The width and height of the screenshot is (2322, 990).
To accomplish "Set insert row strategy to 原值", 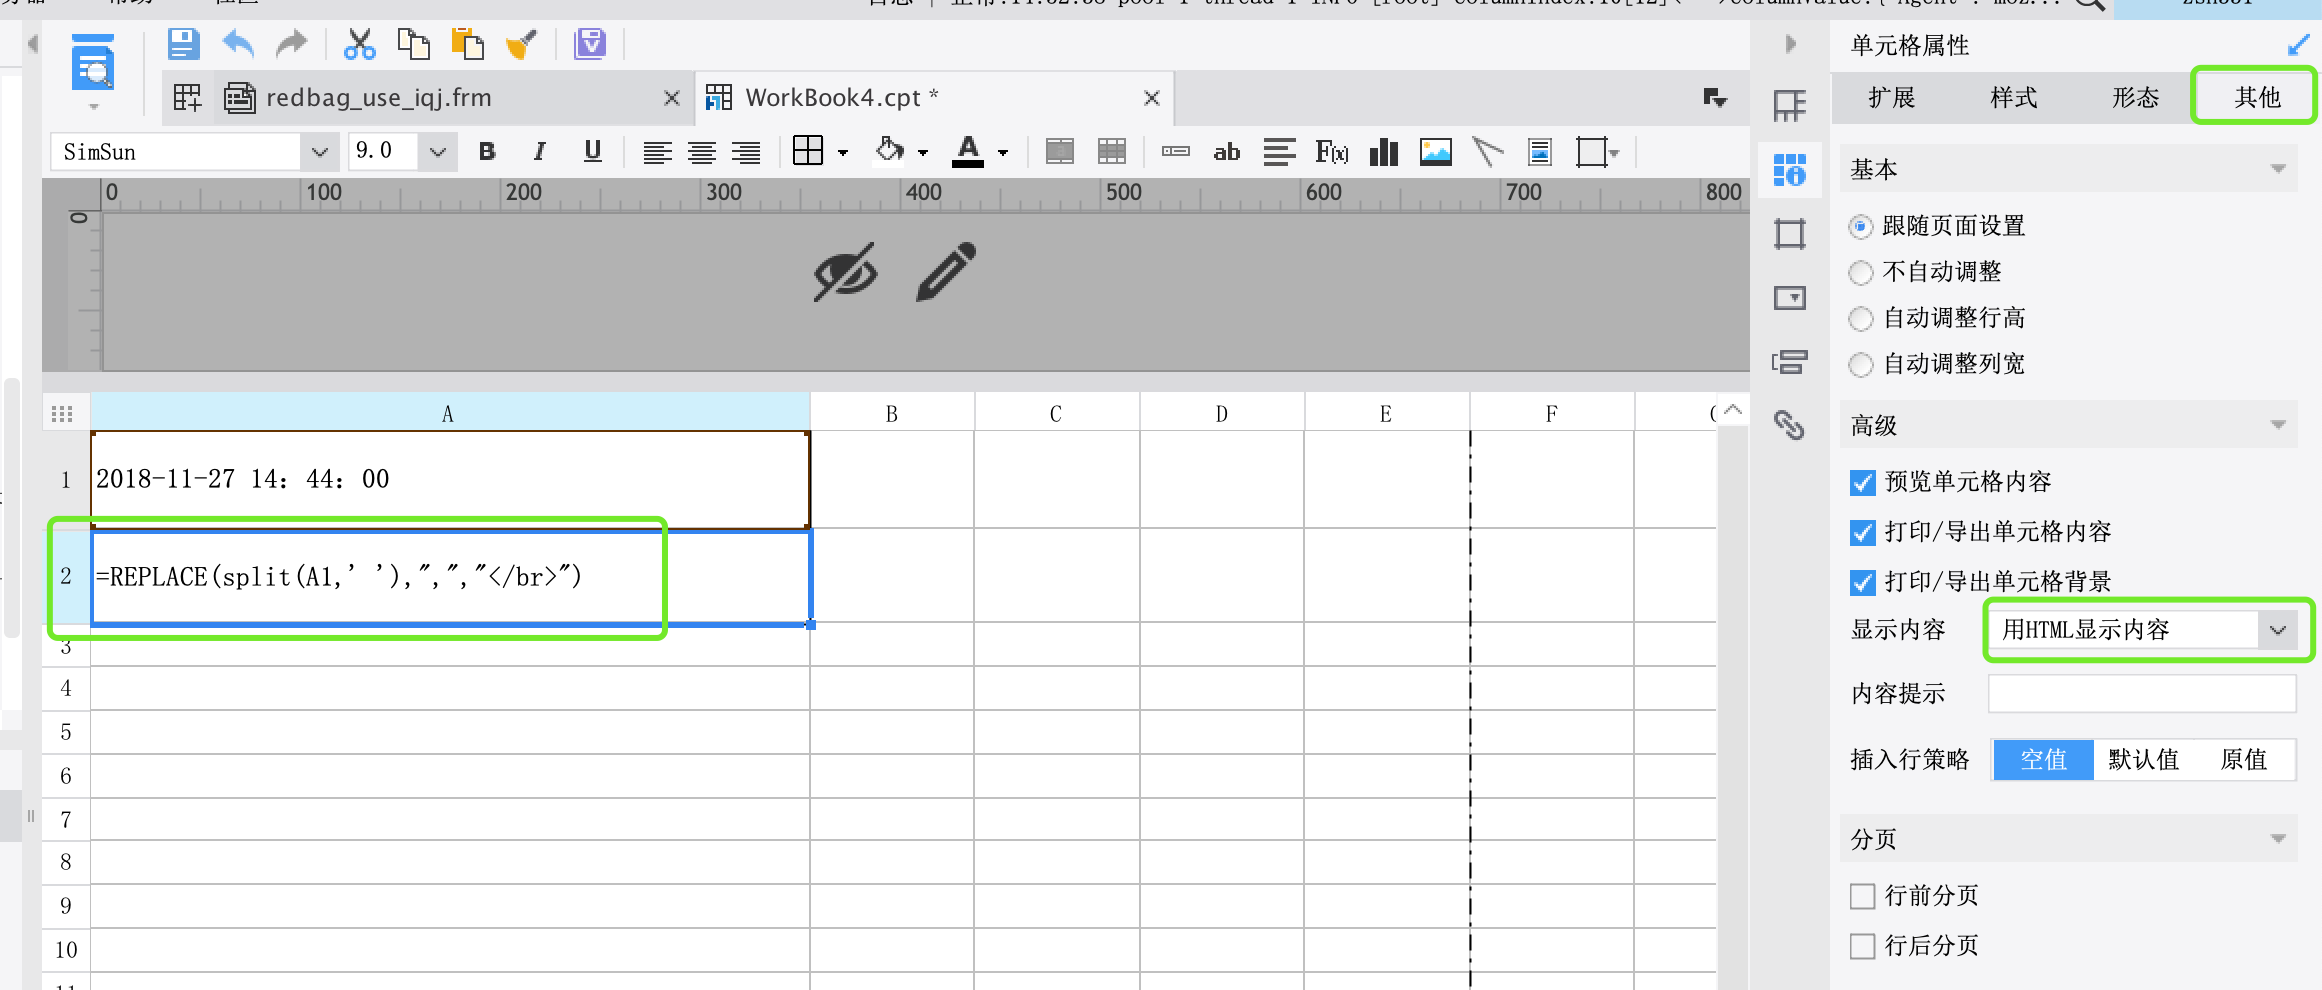I will [2244, 760].
